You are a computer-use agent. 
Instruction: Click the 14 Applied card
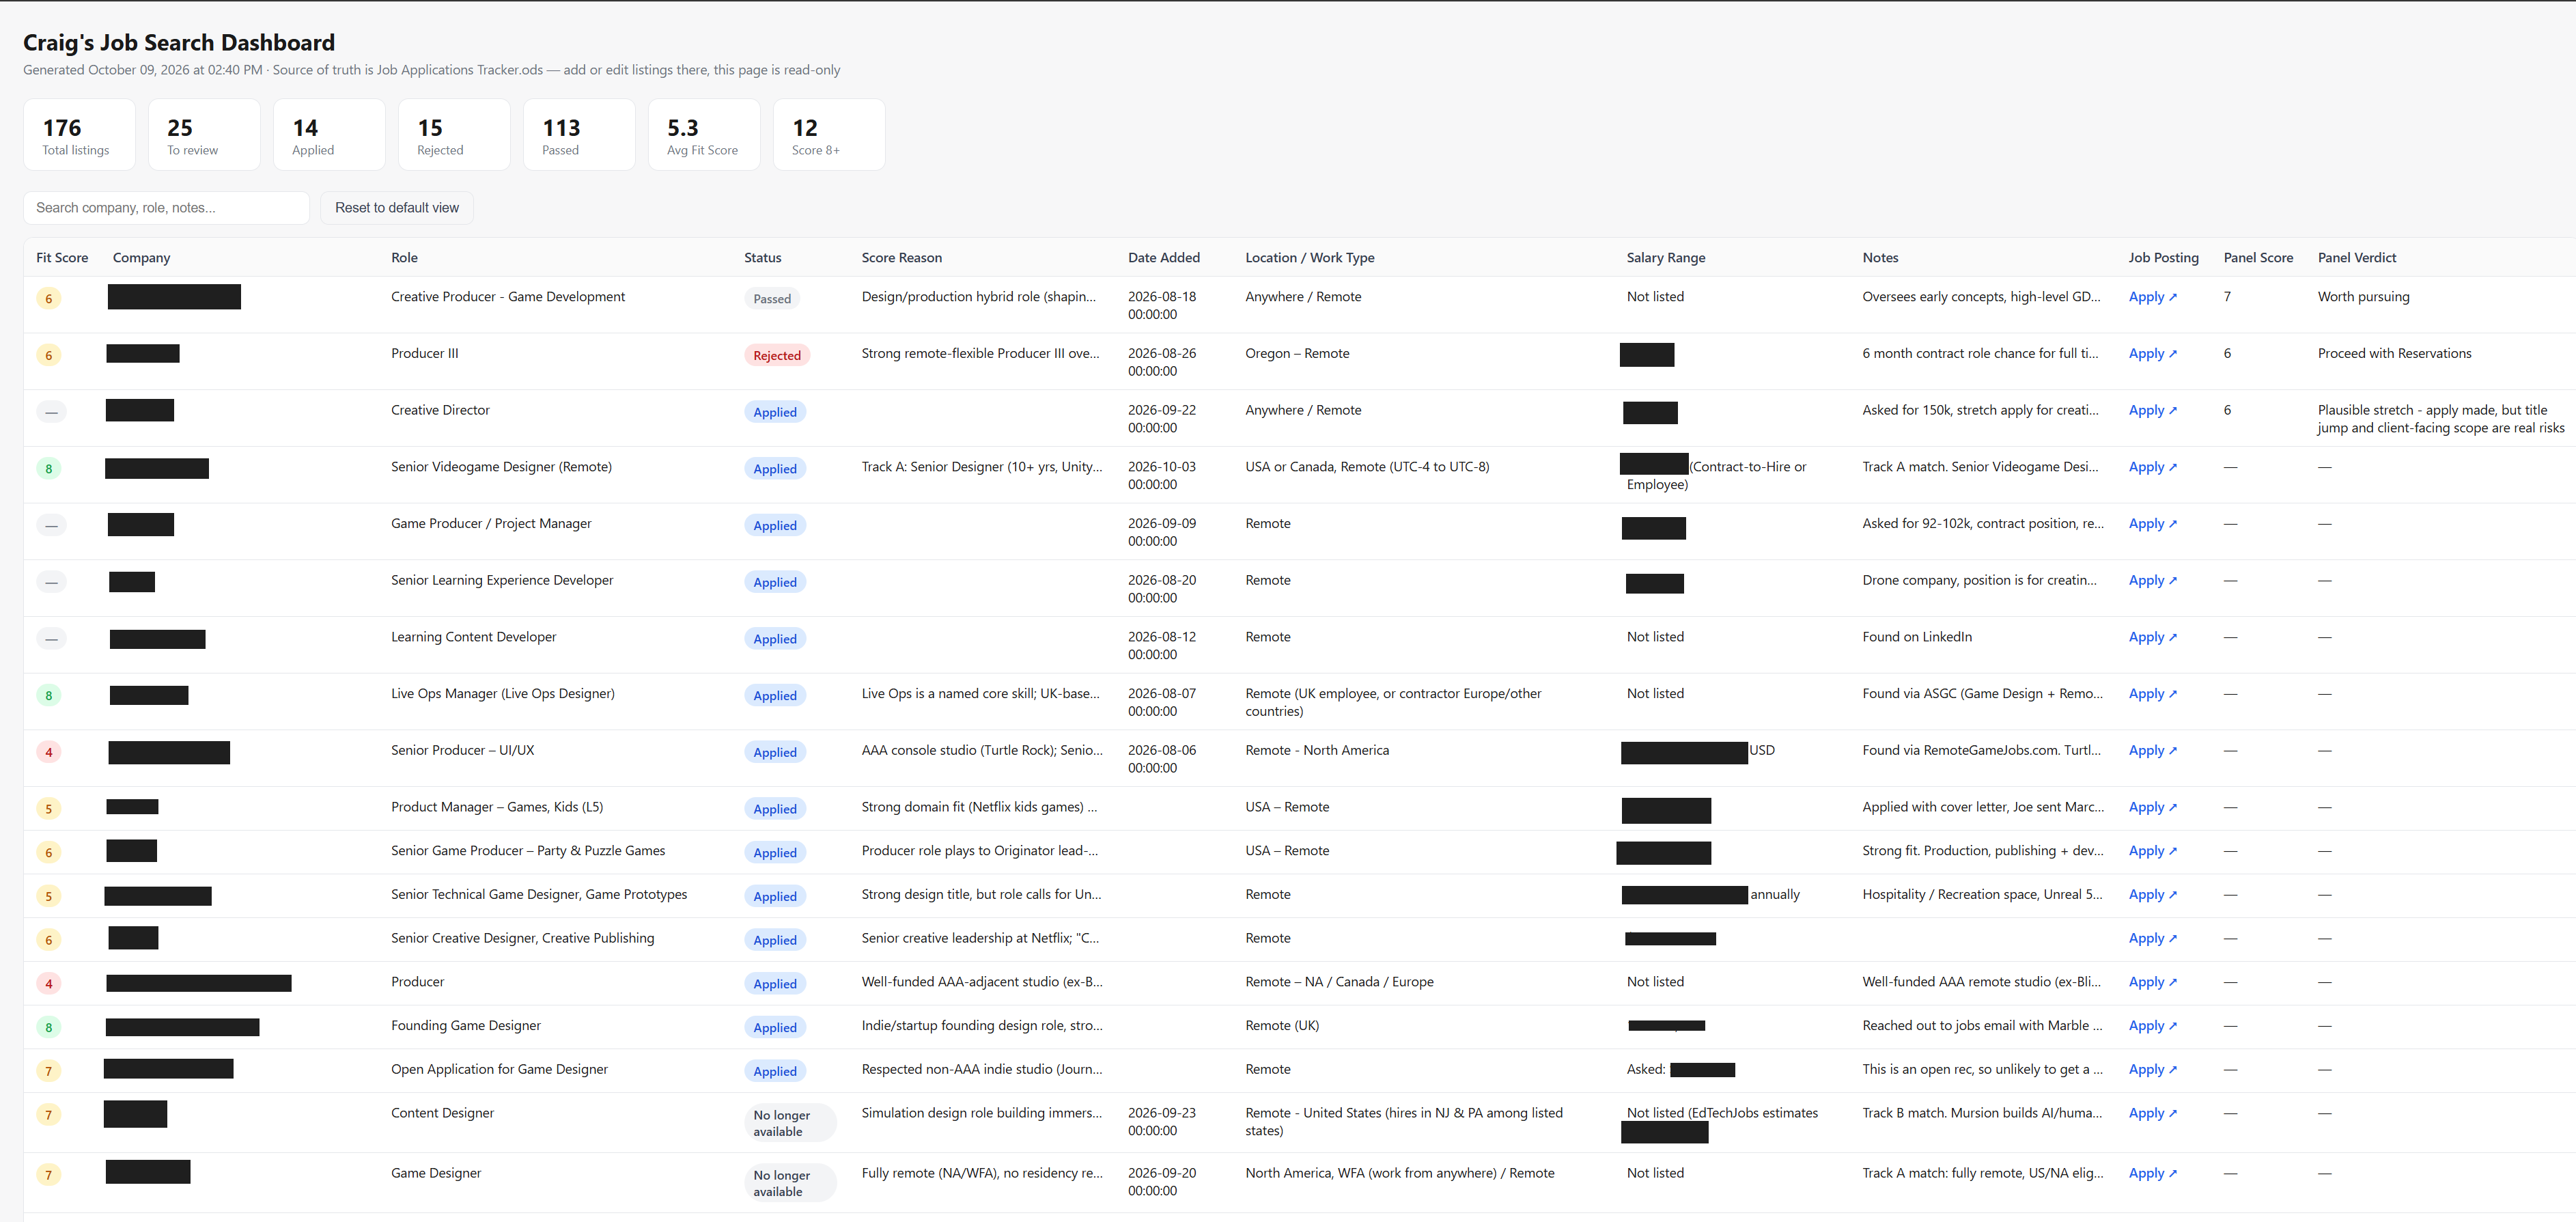[329, 135]
